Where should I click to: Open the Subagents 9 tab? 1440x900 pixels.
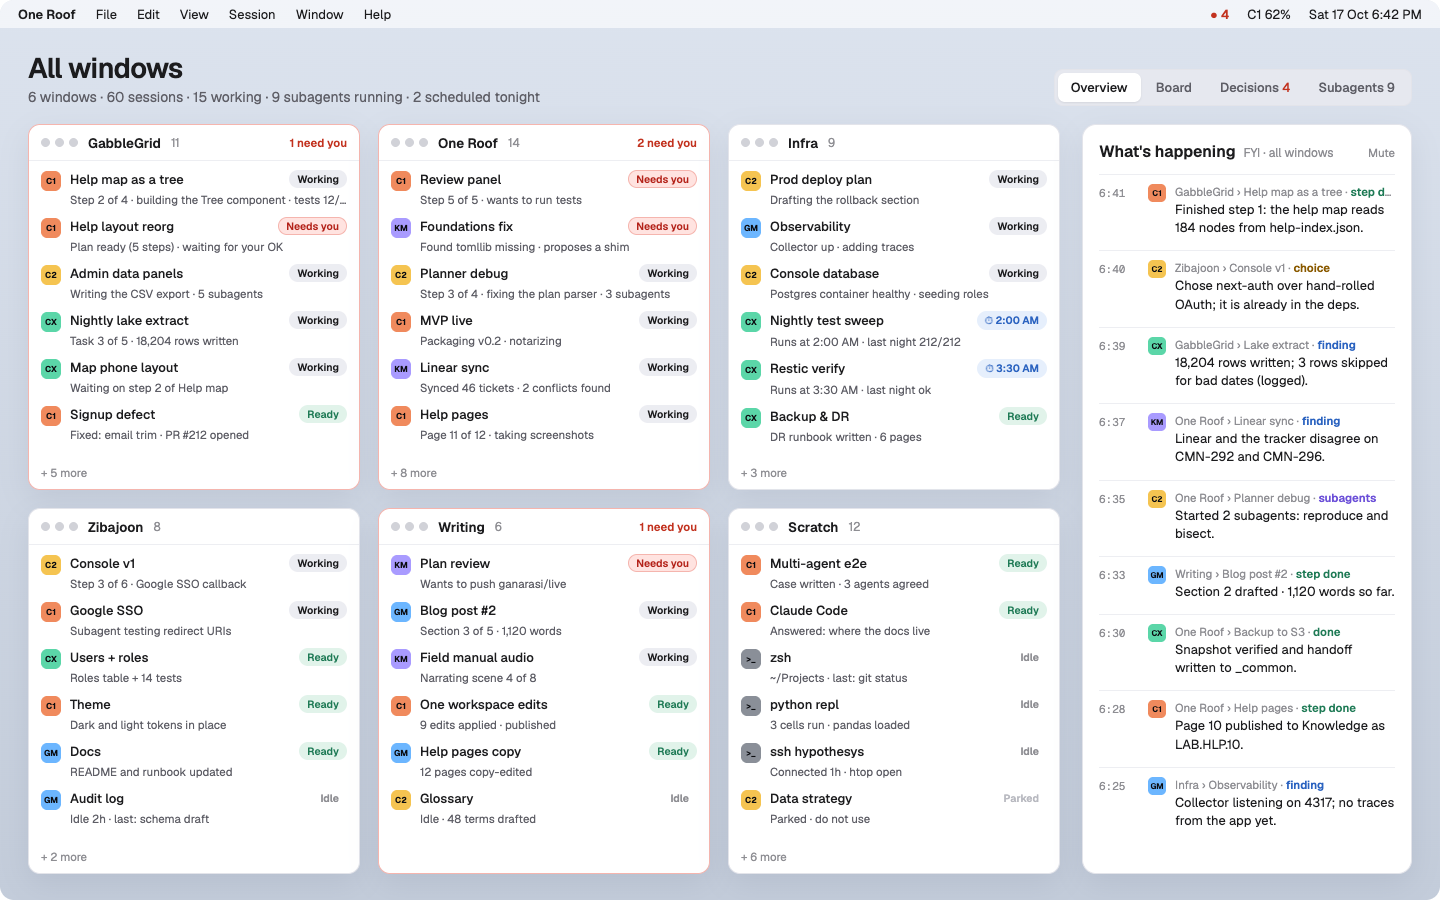tap(1356, 88)
